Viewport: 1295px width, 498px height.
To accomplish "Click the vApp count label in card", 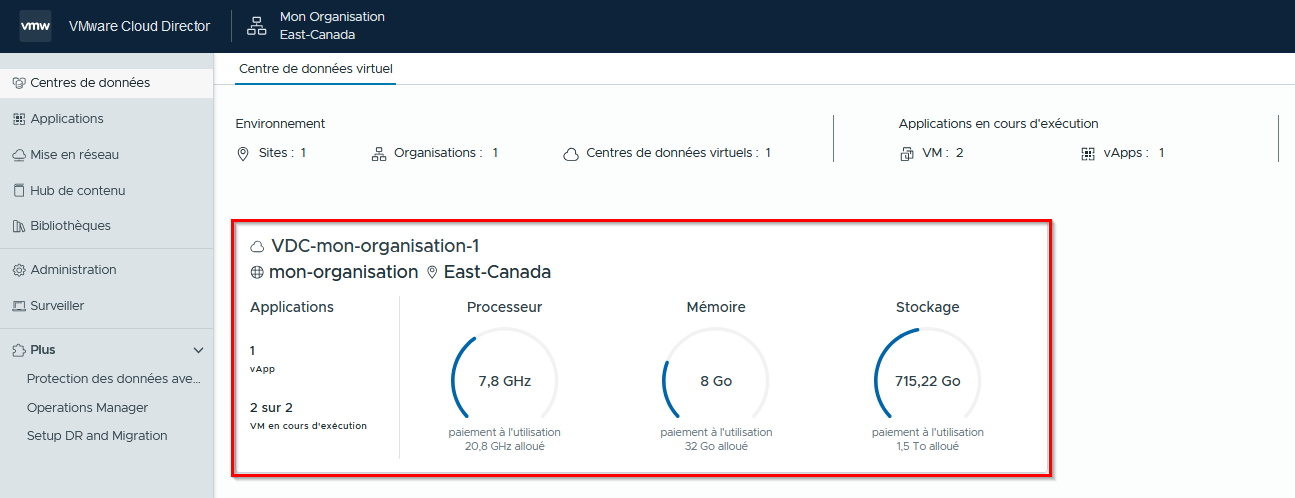I will [x=262, y=369].
